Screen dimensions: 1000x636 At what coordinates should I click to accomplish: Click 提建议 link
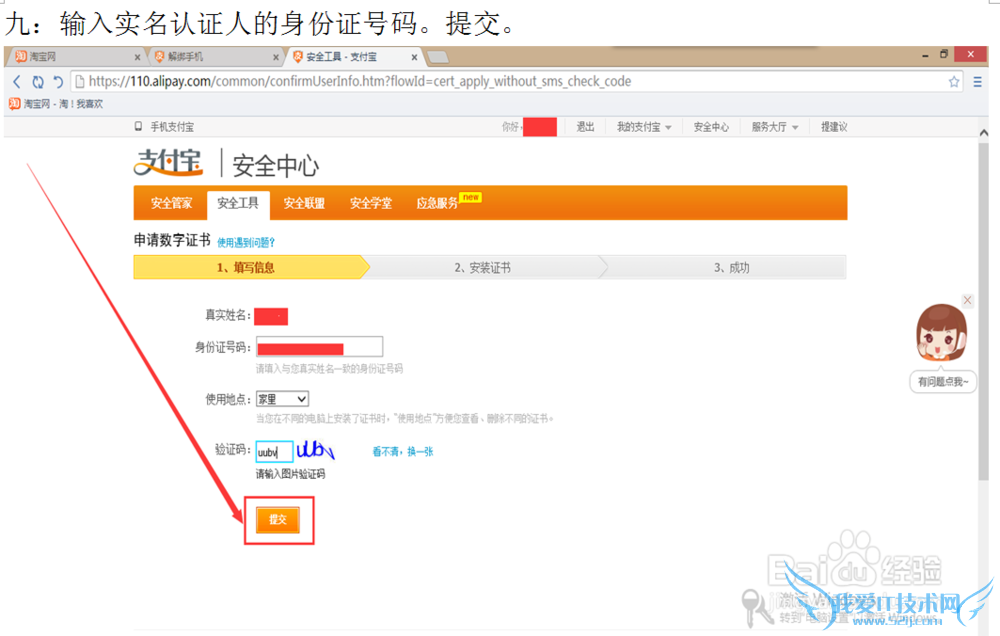834,127
